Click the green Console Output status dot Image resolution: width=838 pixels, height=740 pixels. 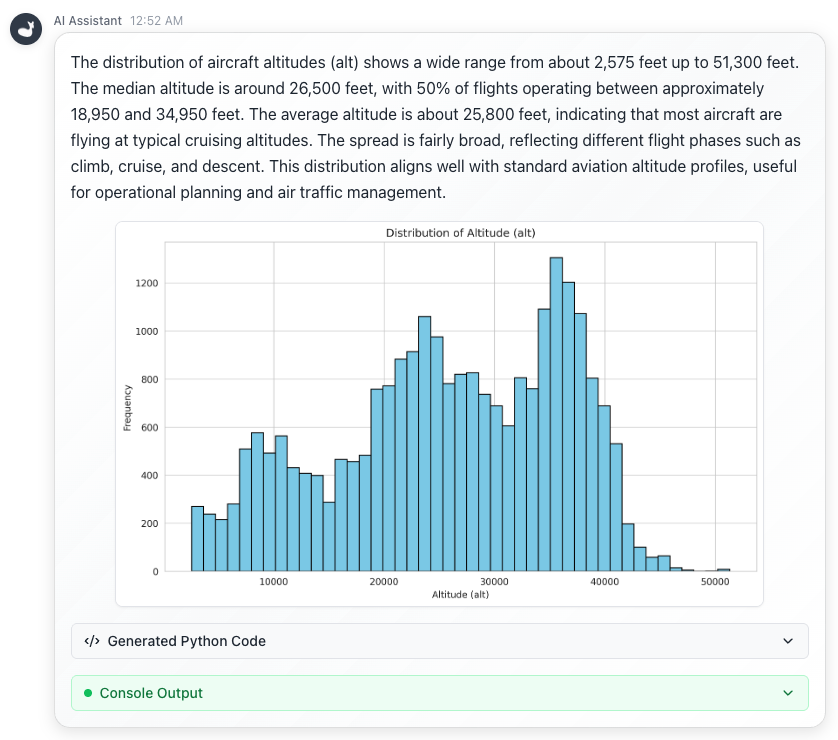point(88,693)
